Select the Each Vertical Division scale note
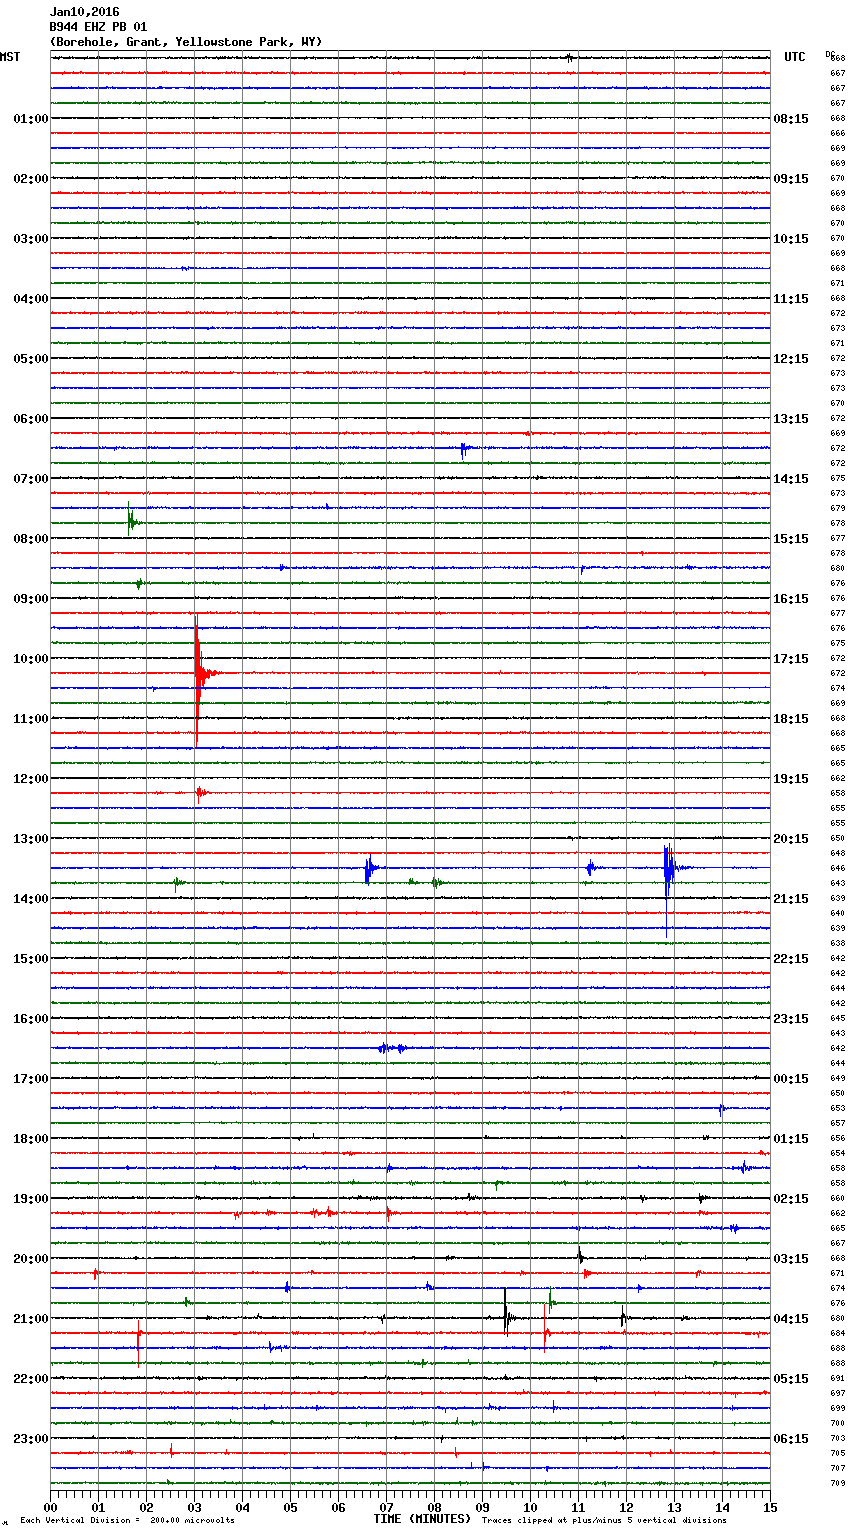 coord(127,1521)
